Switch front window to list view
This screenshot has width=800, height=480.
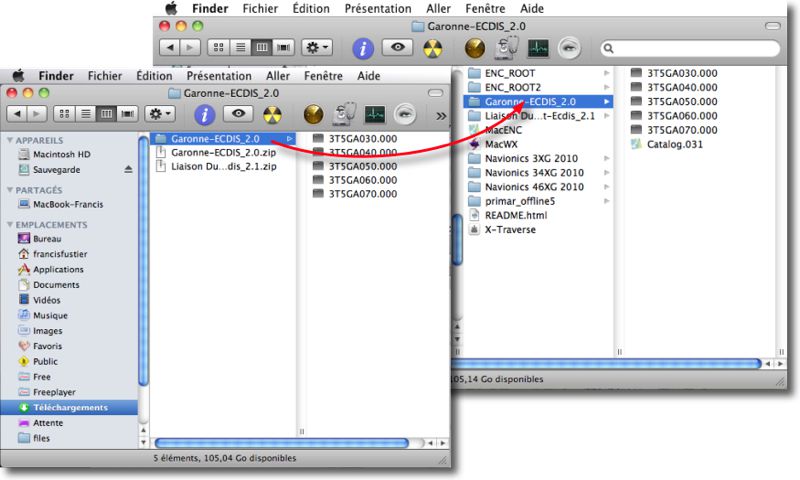(x=86, y=113)
